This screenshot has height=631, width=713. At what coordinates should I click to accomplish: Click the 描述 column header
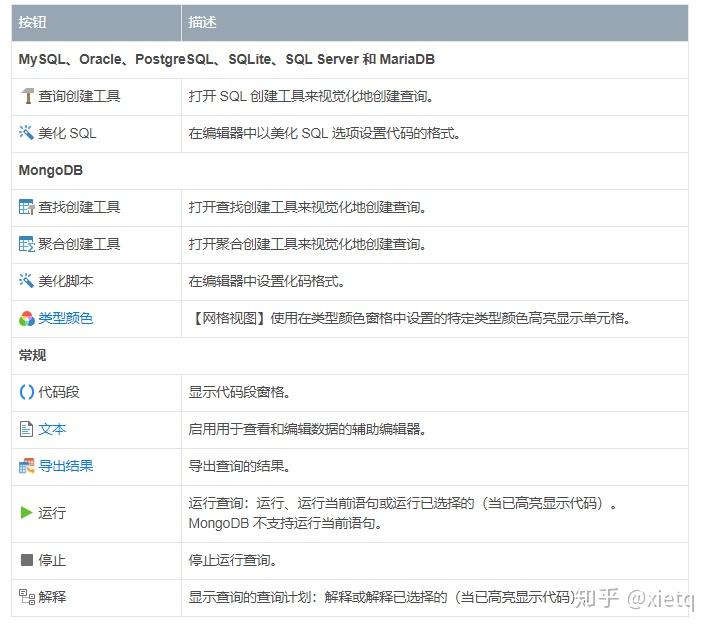pos(202,22)
